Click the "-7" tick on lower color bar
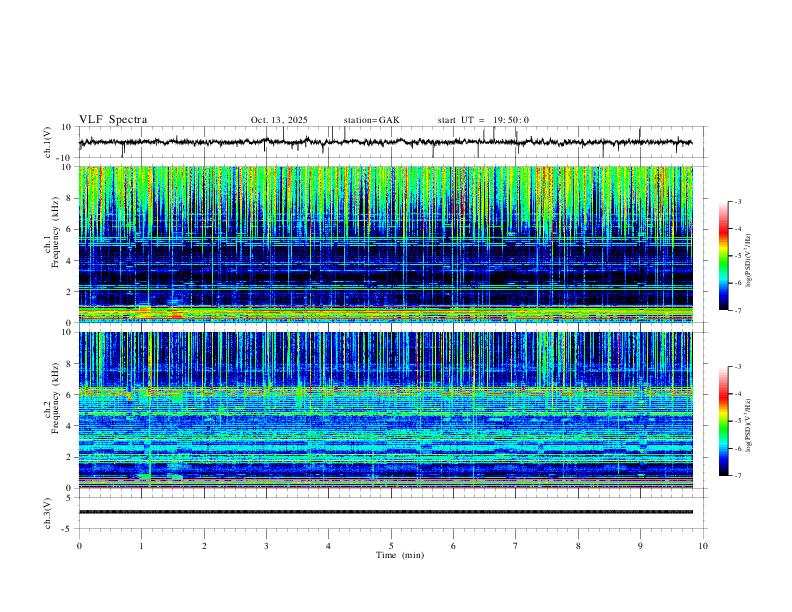The width and height of the screenshot is (792, 612). (x=737, y=475)
